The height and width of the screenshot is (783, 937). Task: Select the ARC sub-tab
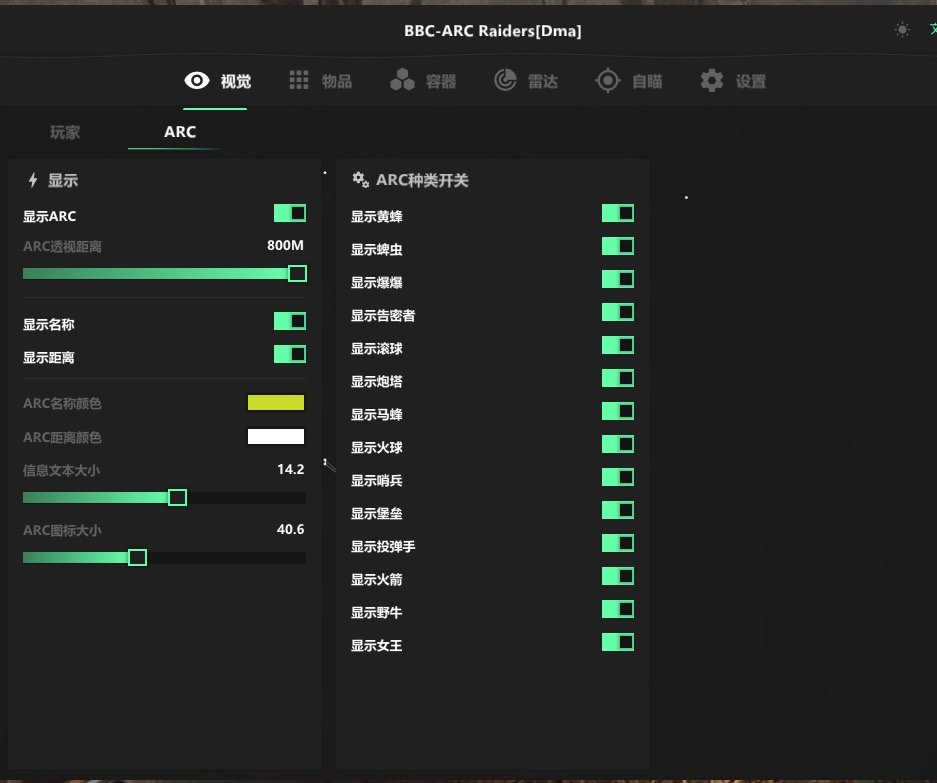coord(180,132)
